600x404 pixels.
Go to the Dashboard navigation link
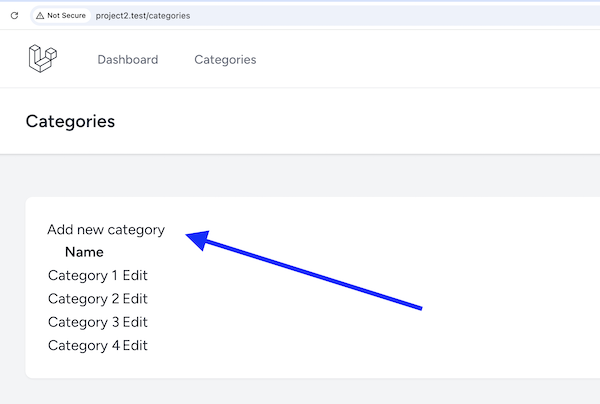128,60
